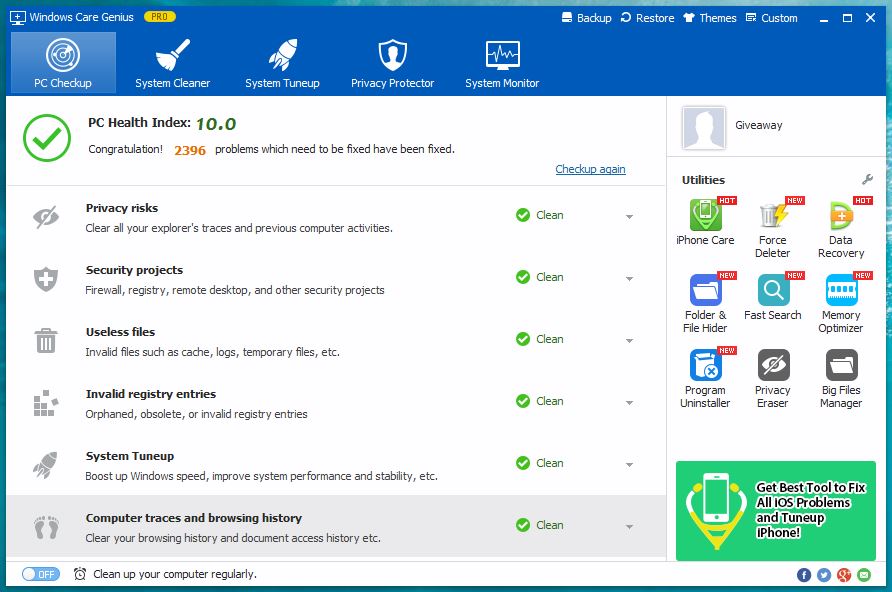
Task: Click the Windows Care Genius logo icon
Action: click(18, 18)
